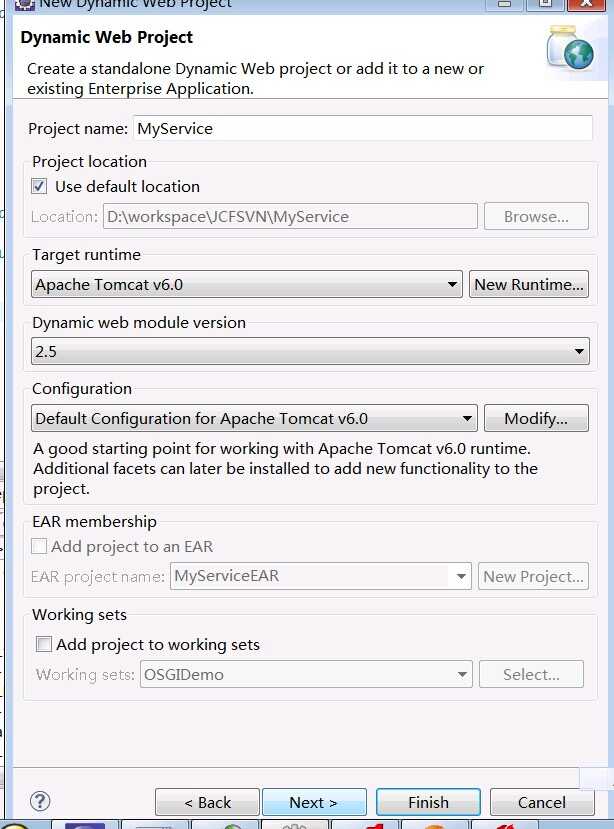Click the Dynamic Web Project globe jar icon

(x=570, y=48)
